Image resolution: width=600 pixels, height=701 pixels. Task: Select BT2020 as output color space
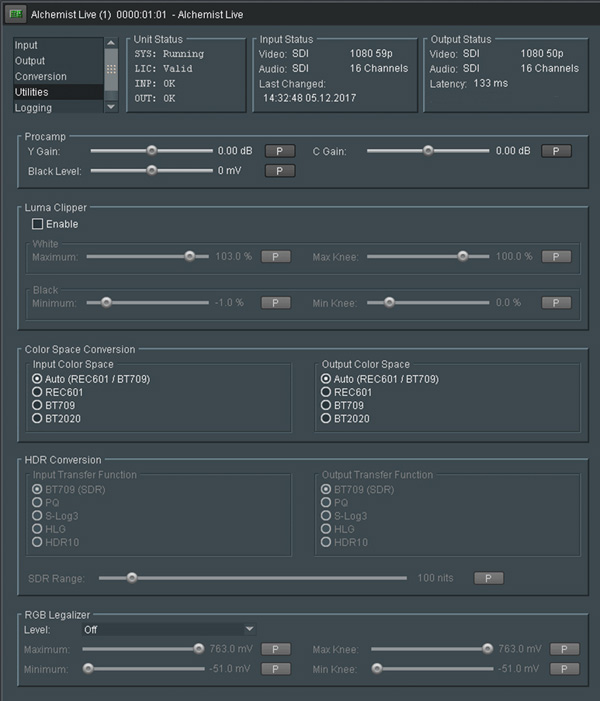(345, 418)
